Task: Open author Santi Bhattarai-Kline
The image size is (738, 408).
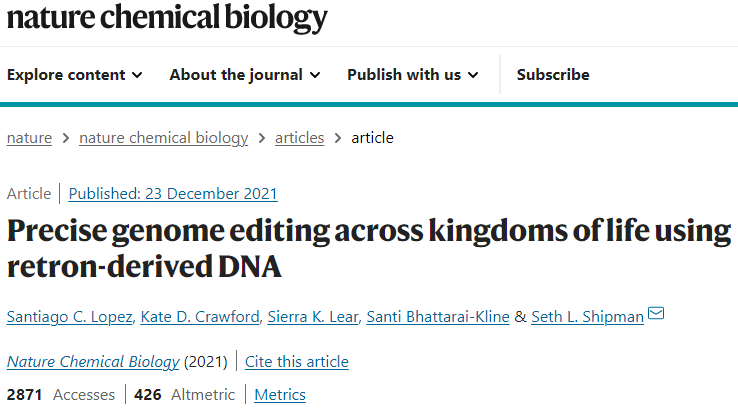Action: click(x=438, y=317)
